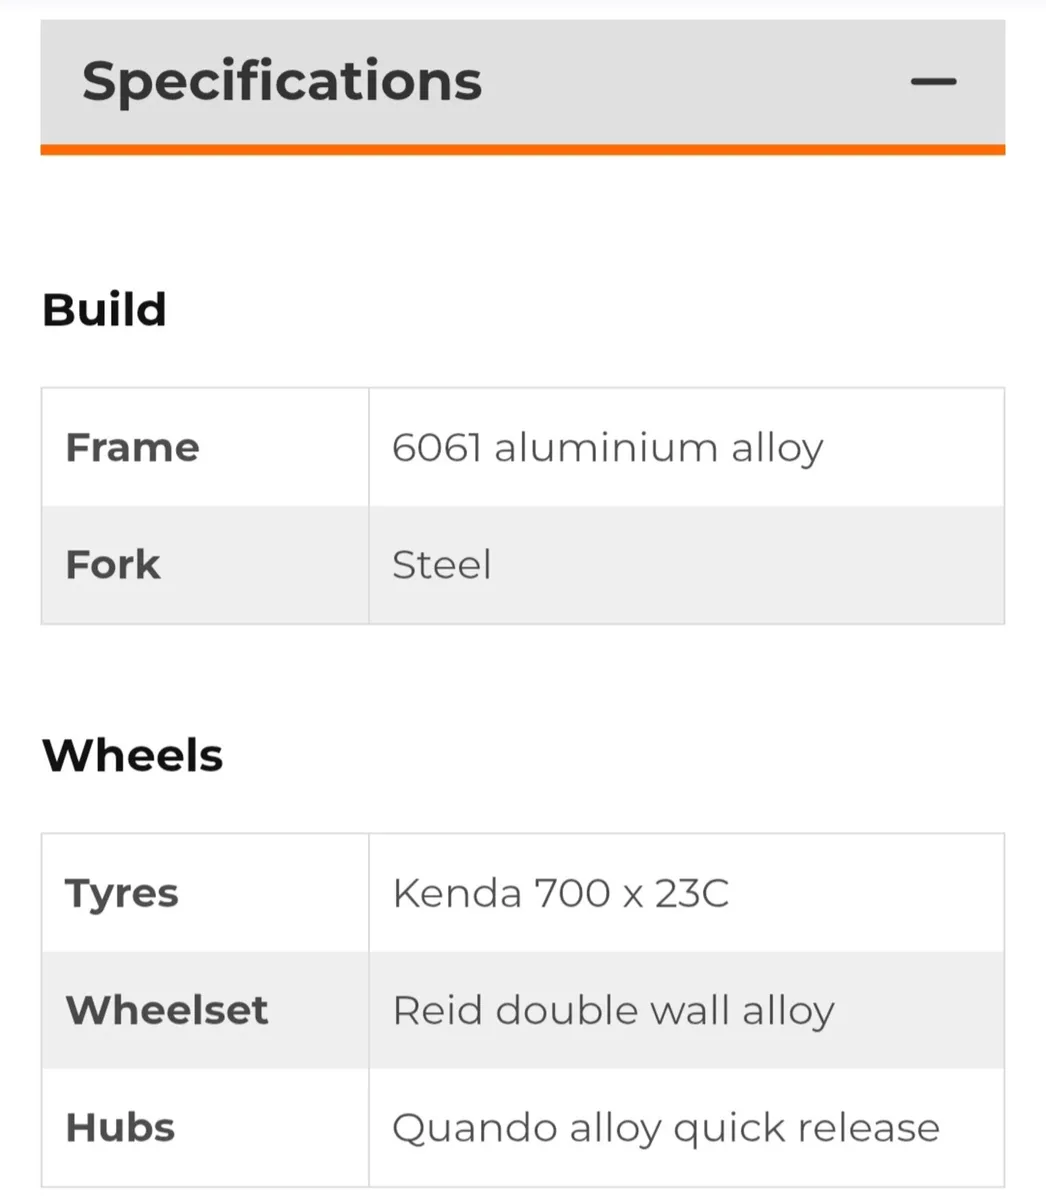Click the Frame row label

pos(131,447)
